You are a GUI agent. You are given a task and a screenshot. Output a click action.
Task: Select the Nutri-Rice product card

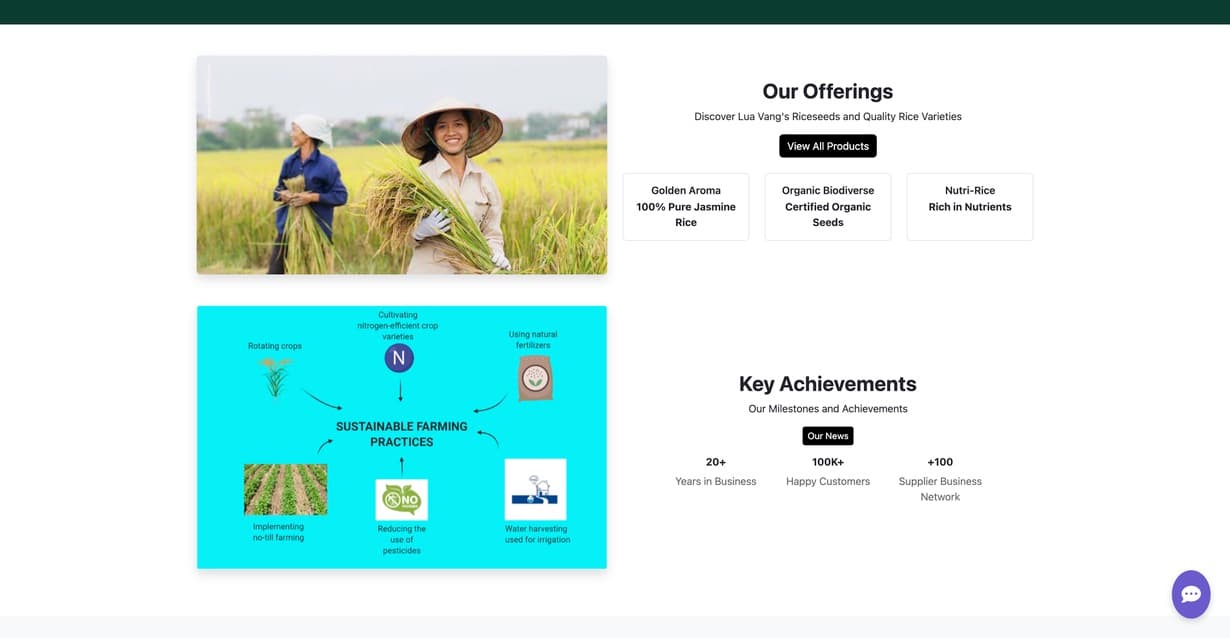pos(970,207)
